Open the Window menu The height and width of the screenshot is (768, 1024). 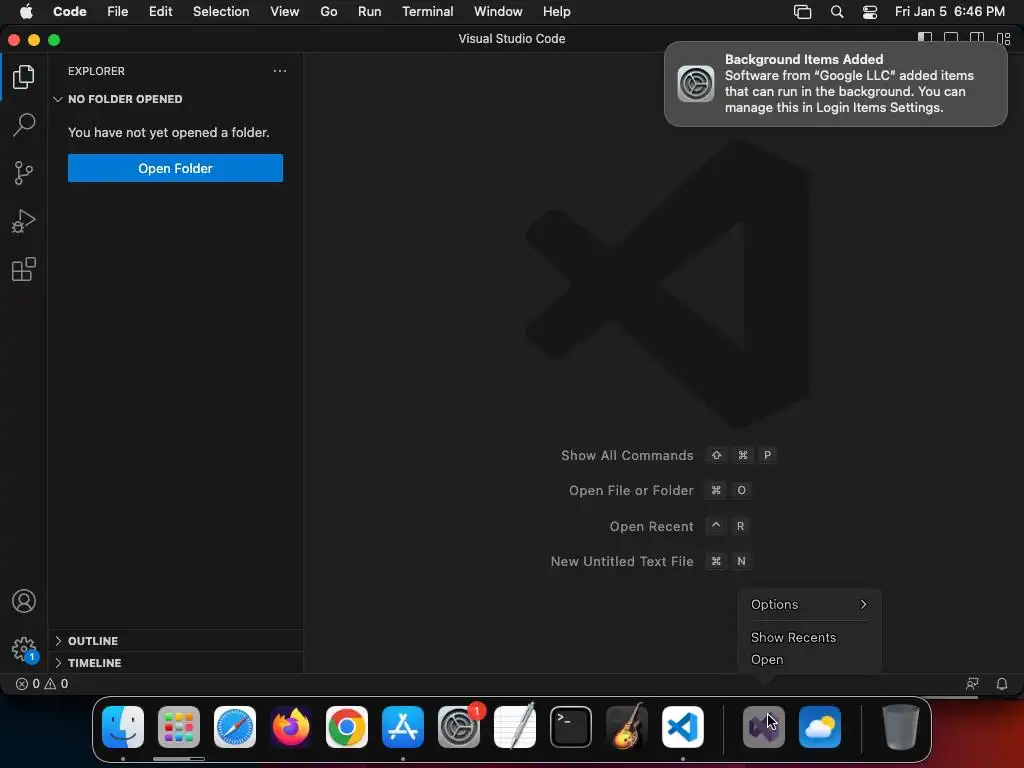(498, 12)
